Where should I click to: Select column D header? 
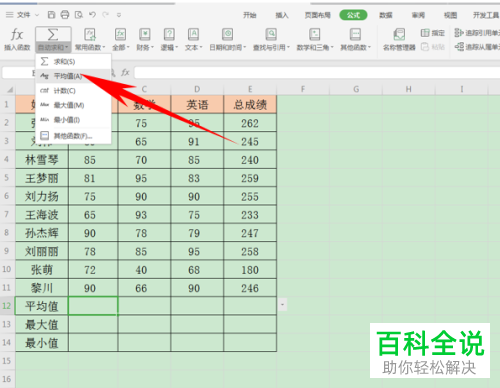pos(197,89)
